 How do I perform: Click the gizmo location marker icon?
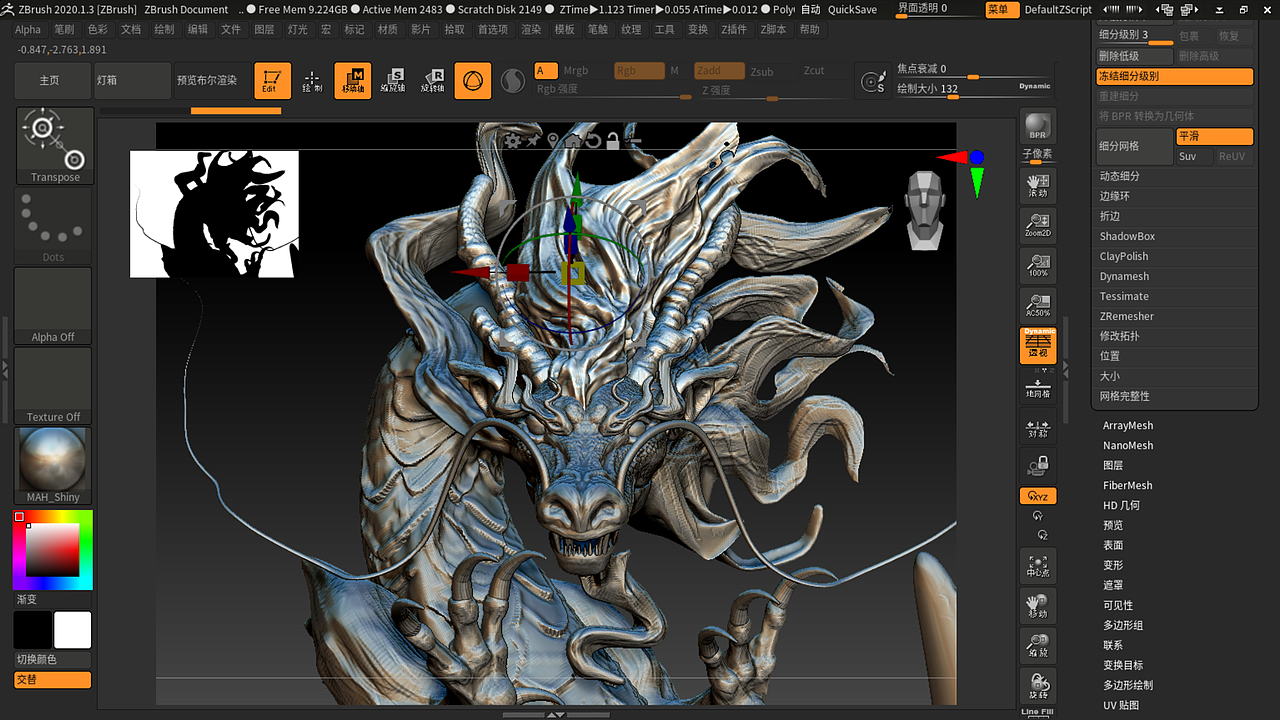553,140
